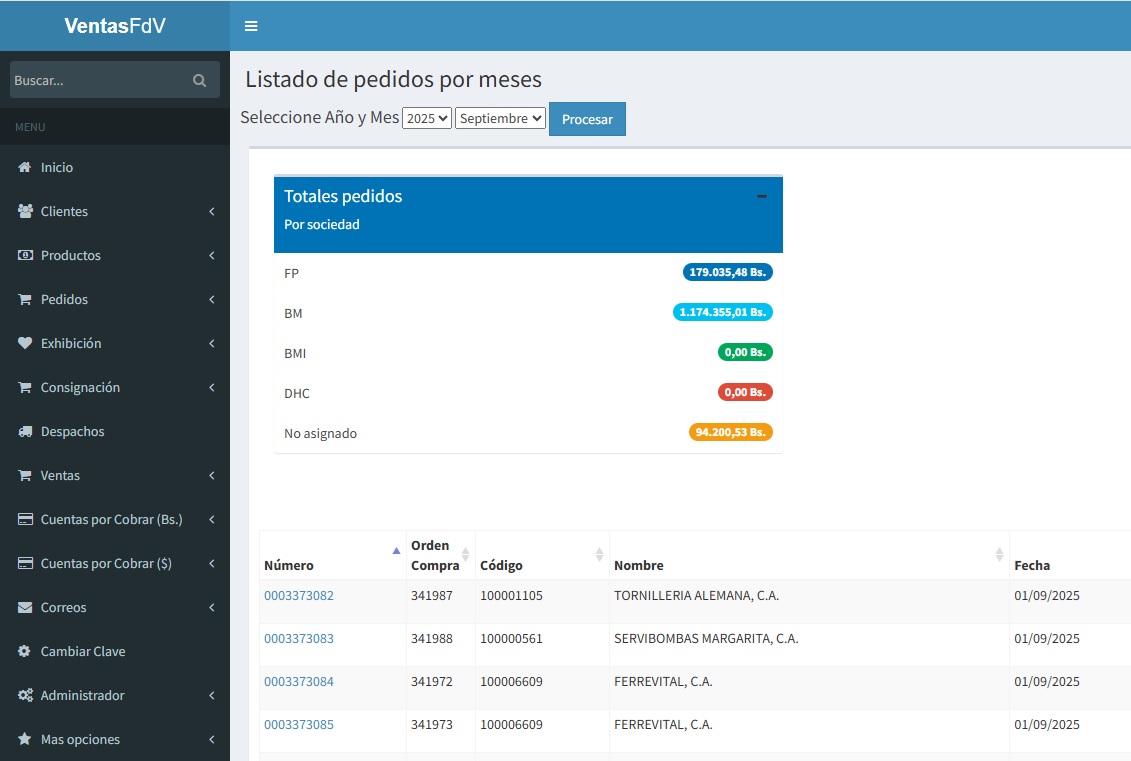
Task: Click card icon beside Cuentas por Cobrar ($)
Action: click(25, 563)
